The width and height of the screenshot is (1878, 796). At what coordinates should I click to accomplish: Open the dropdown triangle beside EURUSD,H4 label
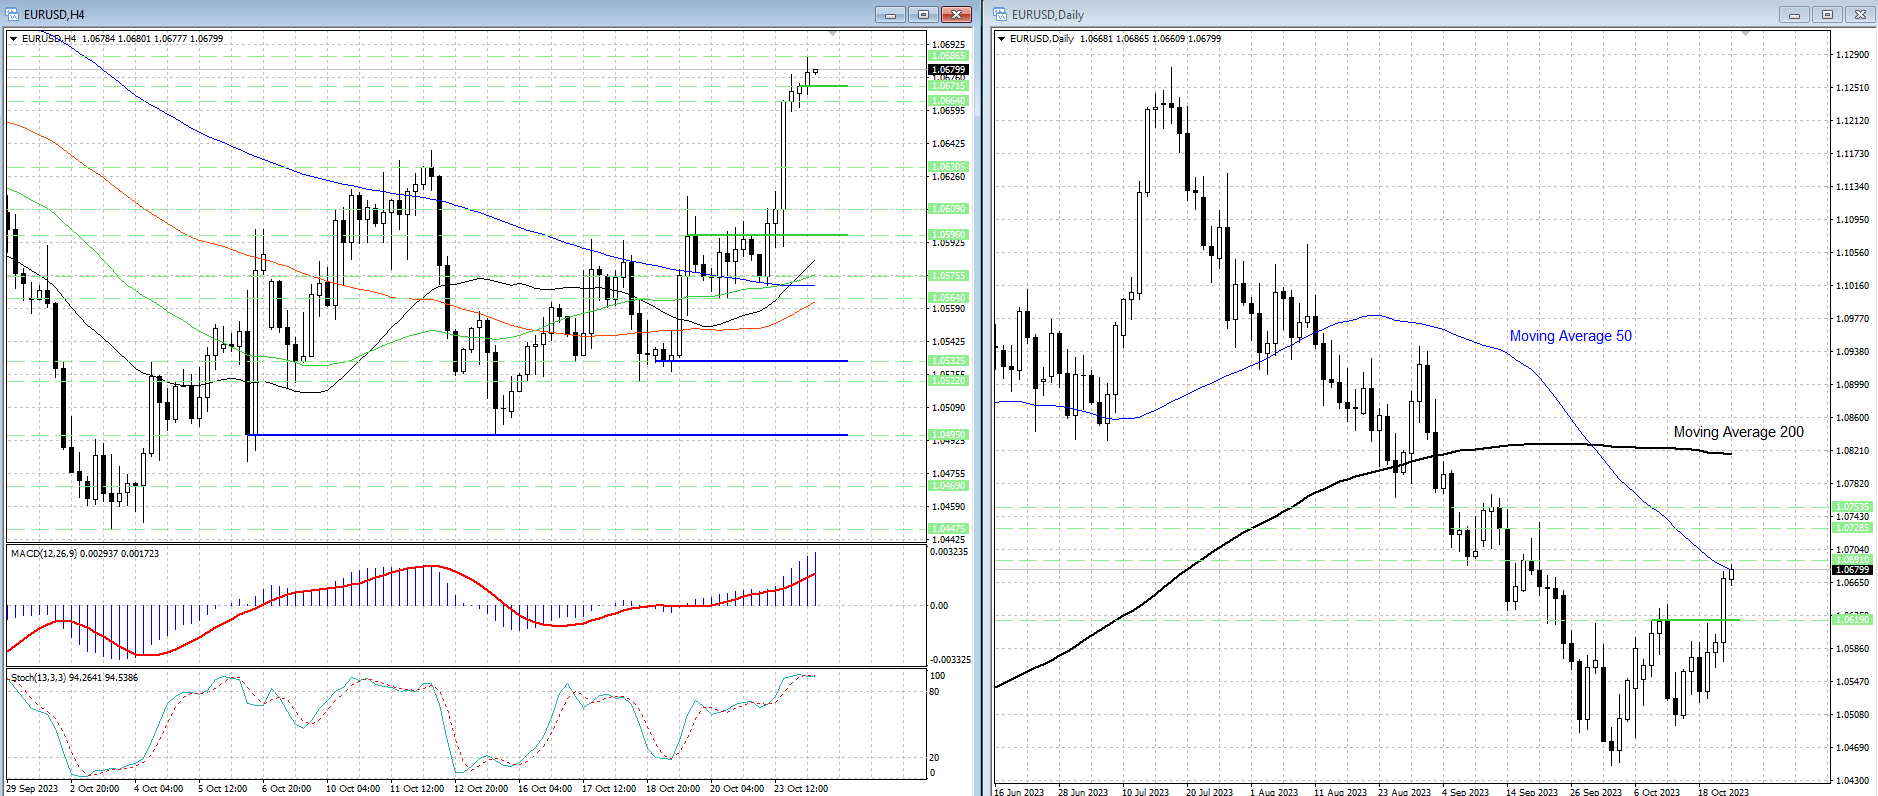(14, 39)
